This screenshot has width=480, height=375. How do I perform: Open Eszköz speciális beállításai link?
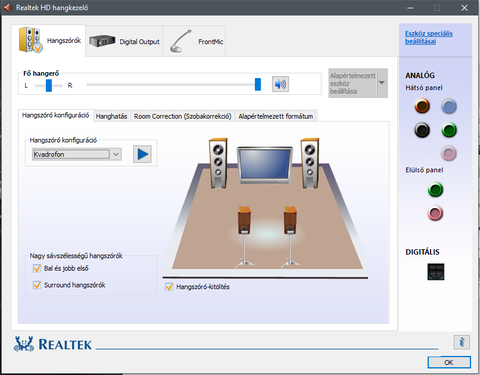[429, 37]
